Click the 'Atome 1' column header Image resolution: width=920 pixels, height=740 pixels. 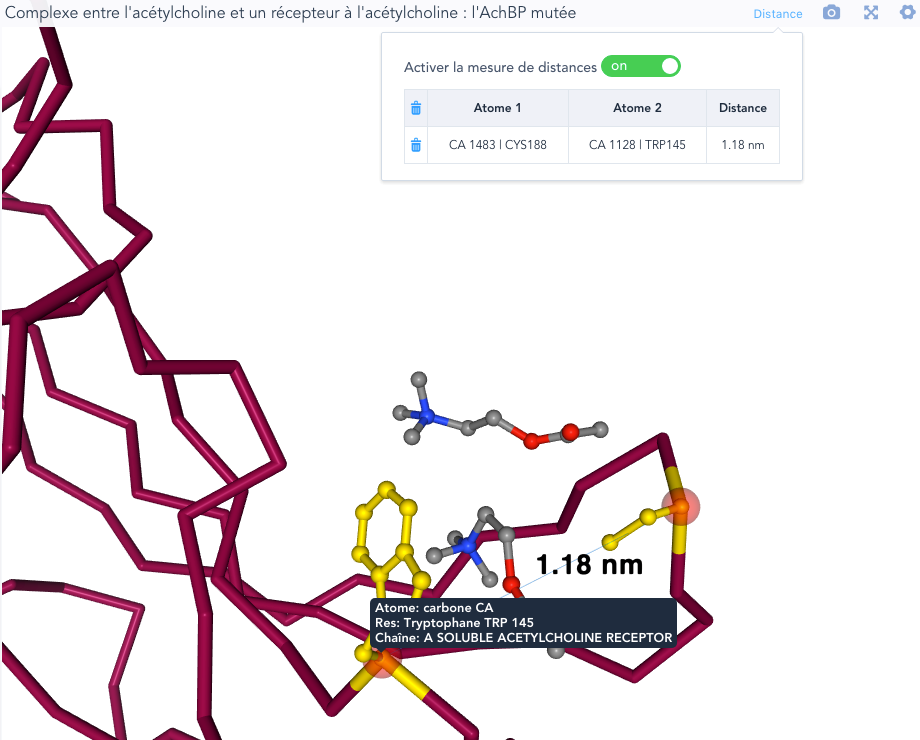tap(498, 108)
